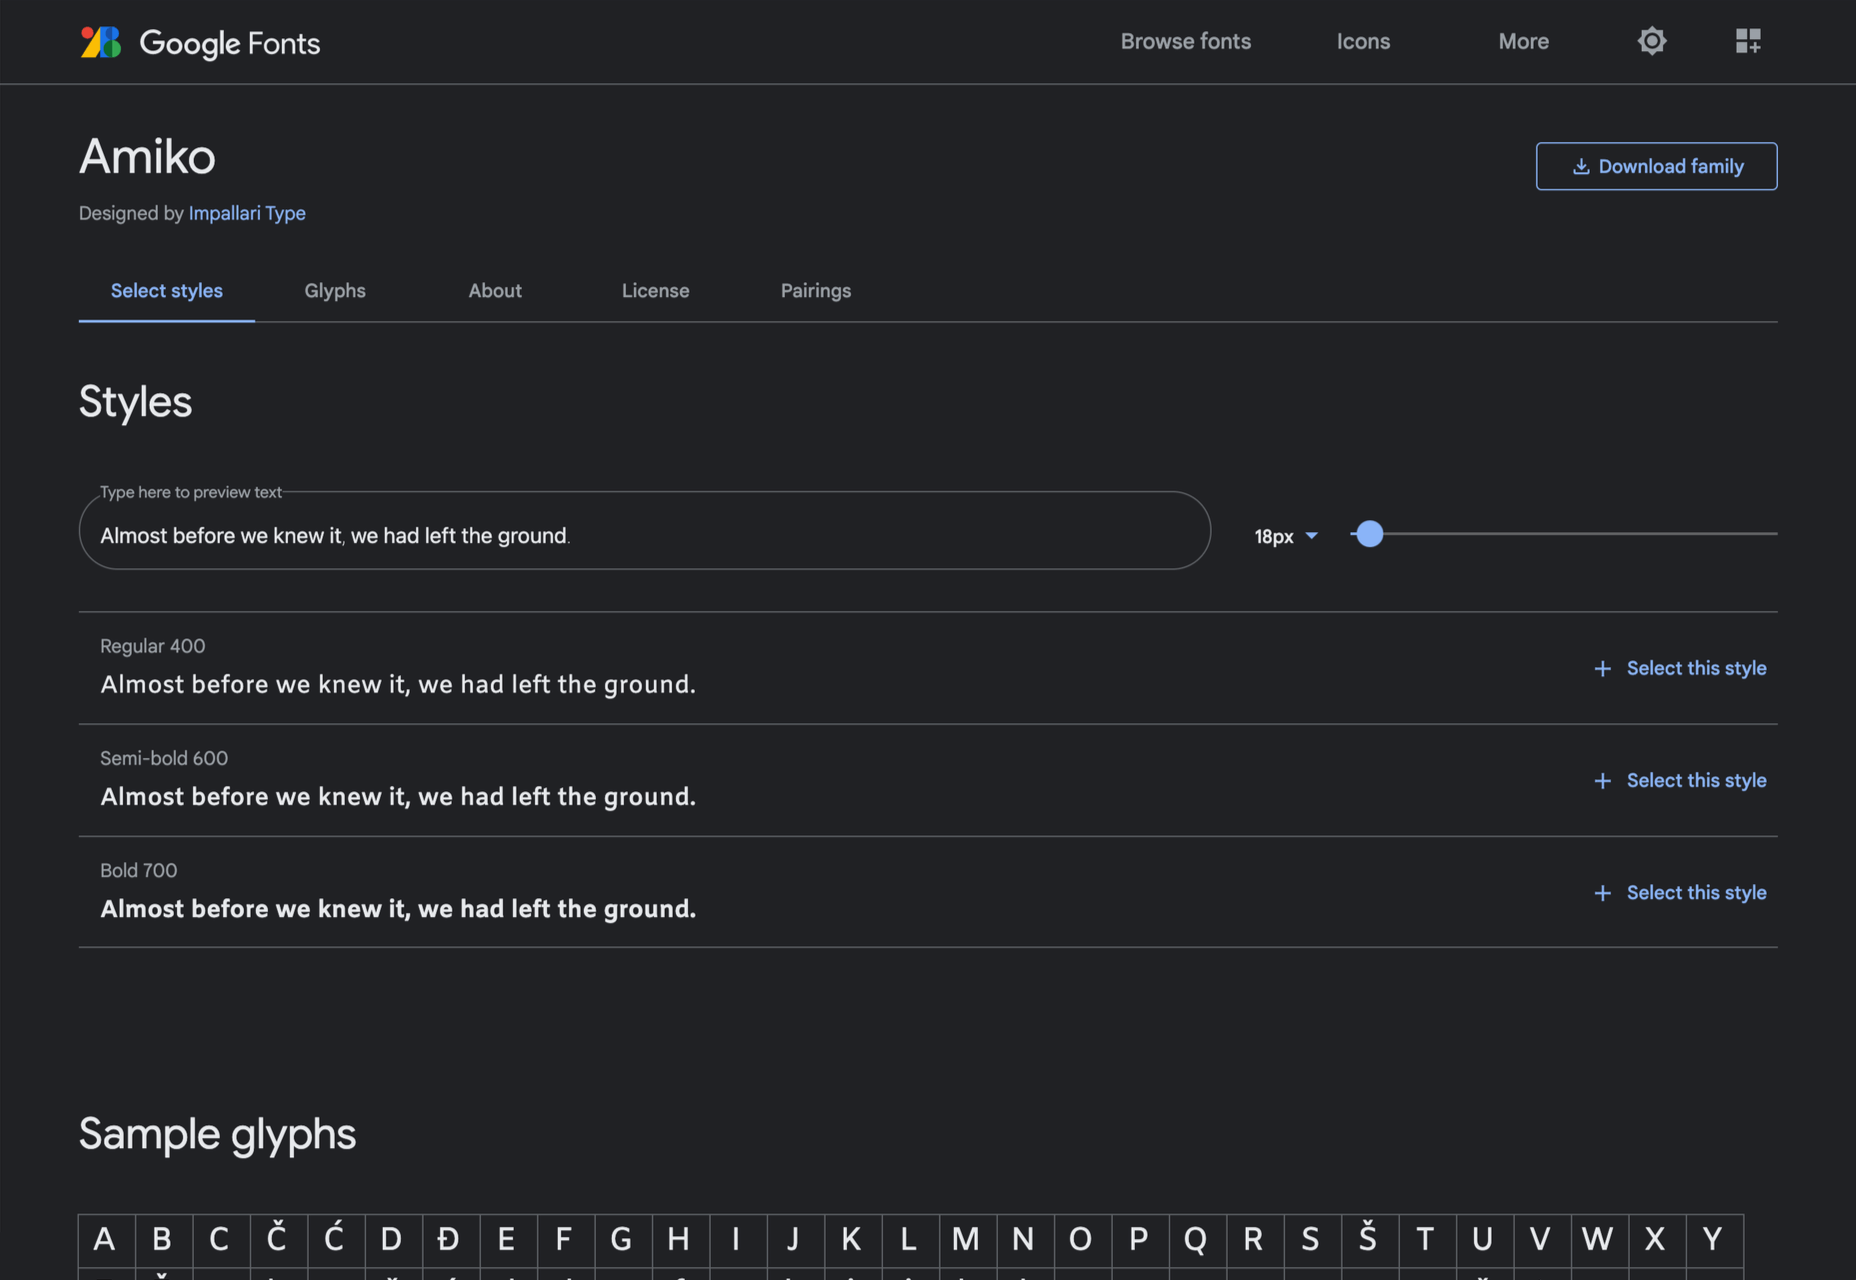Click the sample glyph G
Image resolution: width=1856 pixels, height=1280 pixels.
click(x=623, y=1241)
